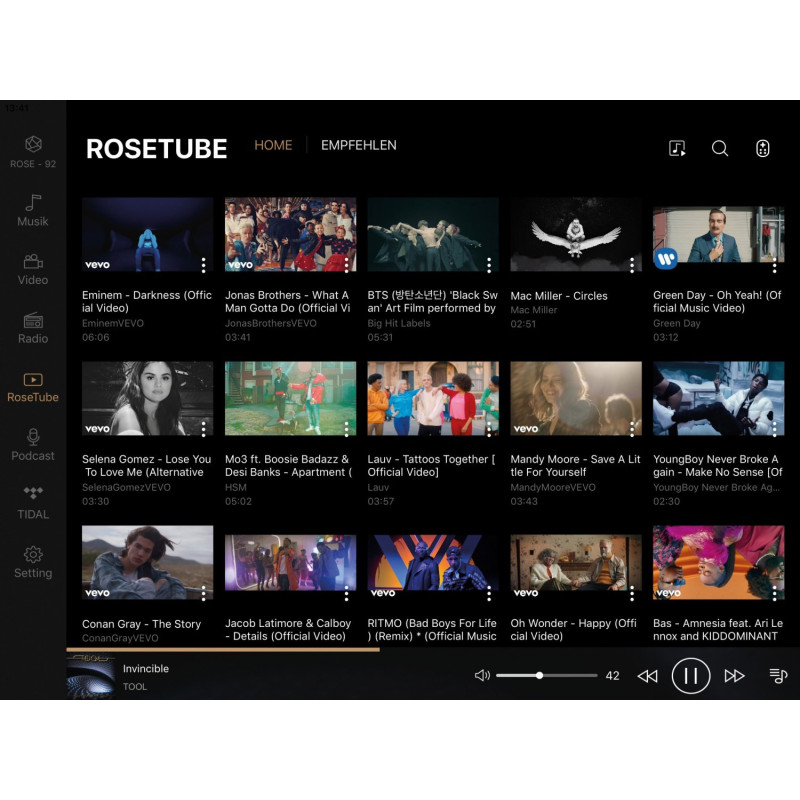This screenshot has height=800, width=800.
Task: Play Mac Miller - Circles thumbnail
Action: 576,234
